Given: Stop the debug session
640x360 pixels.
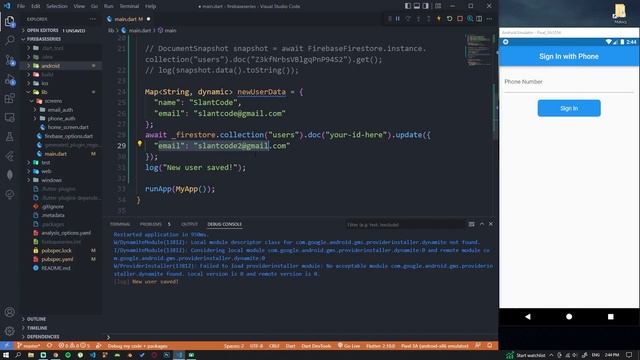Looking at the screenshot, I should click(x=460, y=19).
